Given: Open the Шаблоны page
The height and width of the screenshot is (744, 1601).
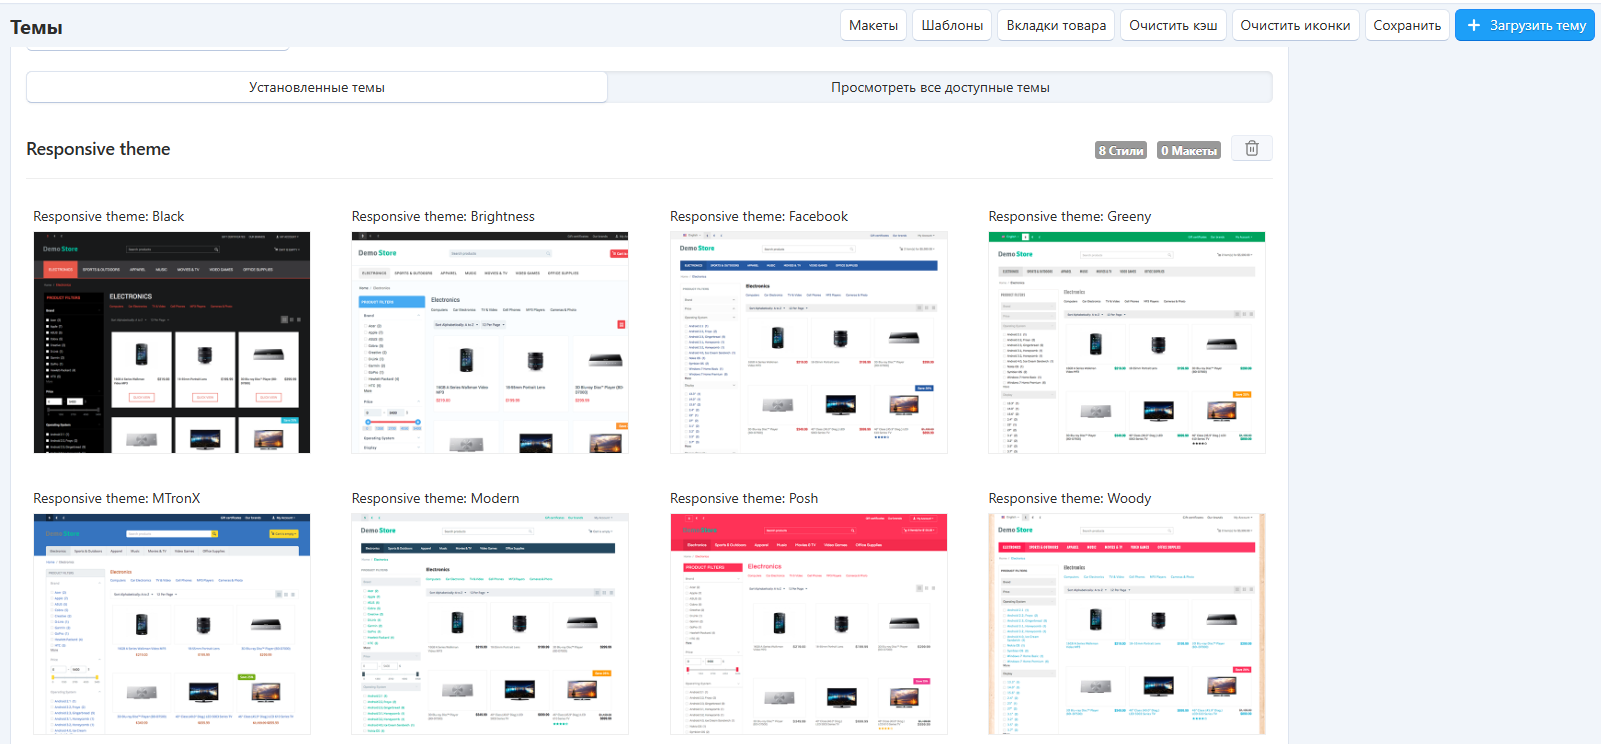Looking at the screenshot, I should (x=951, y=26).
